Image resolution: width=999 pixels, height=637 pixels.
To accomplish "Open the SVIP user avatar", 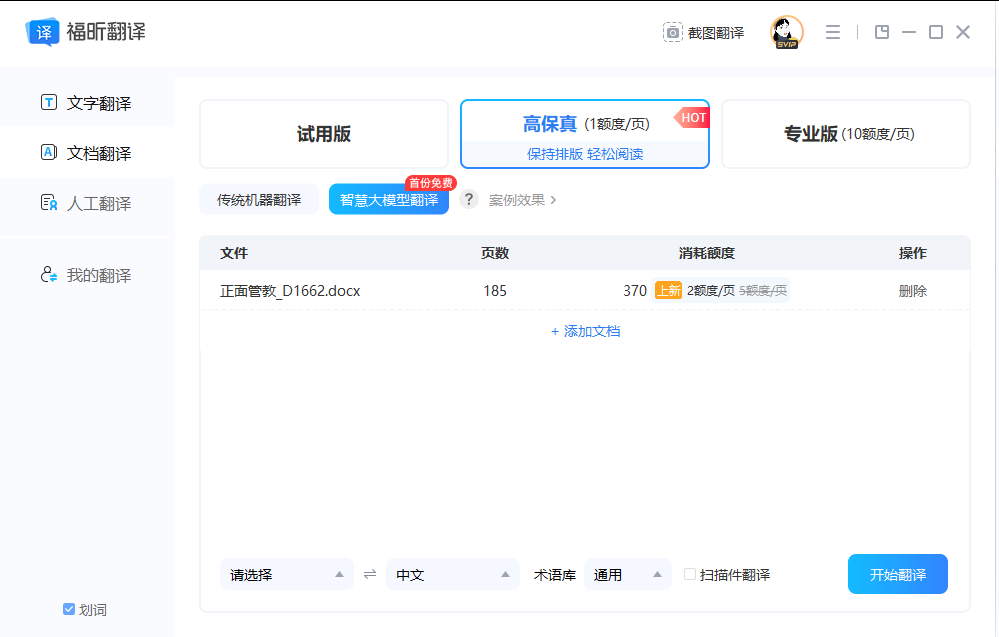I will pyautogui.click(x=786, y=32).
